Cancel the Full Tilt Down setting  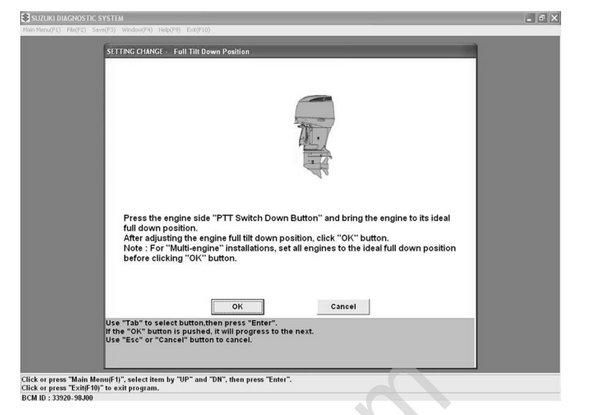tap(343, 306)
